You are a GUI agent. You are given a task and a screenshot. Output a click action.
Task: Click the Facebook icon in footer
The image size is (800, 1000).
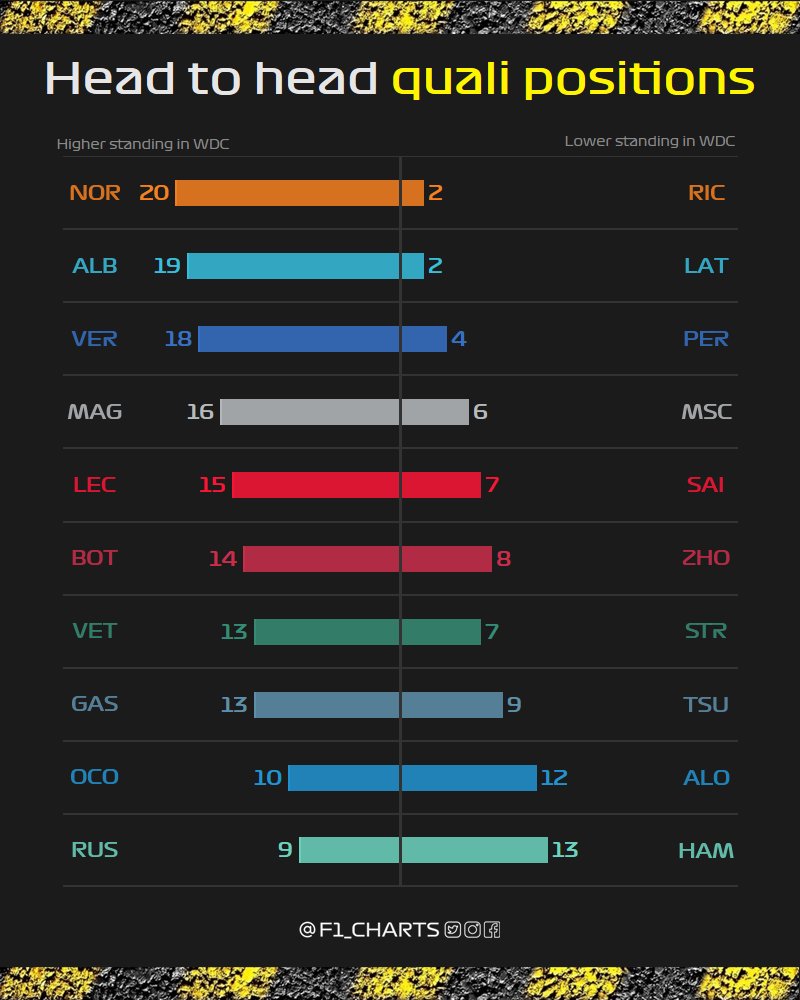tap(492, 930)
